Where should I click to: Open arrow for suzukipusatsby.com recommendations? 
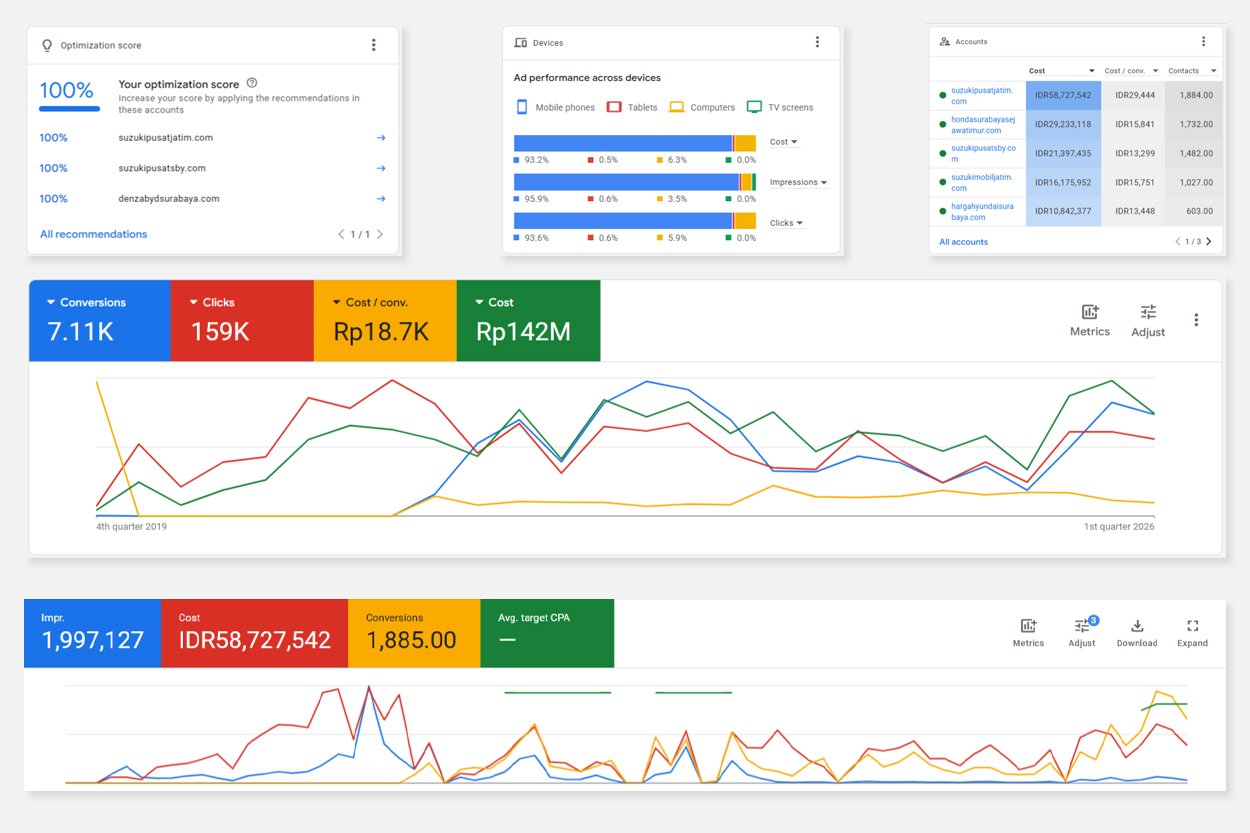click(x=381, y=168)
